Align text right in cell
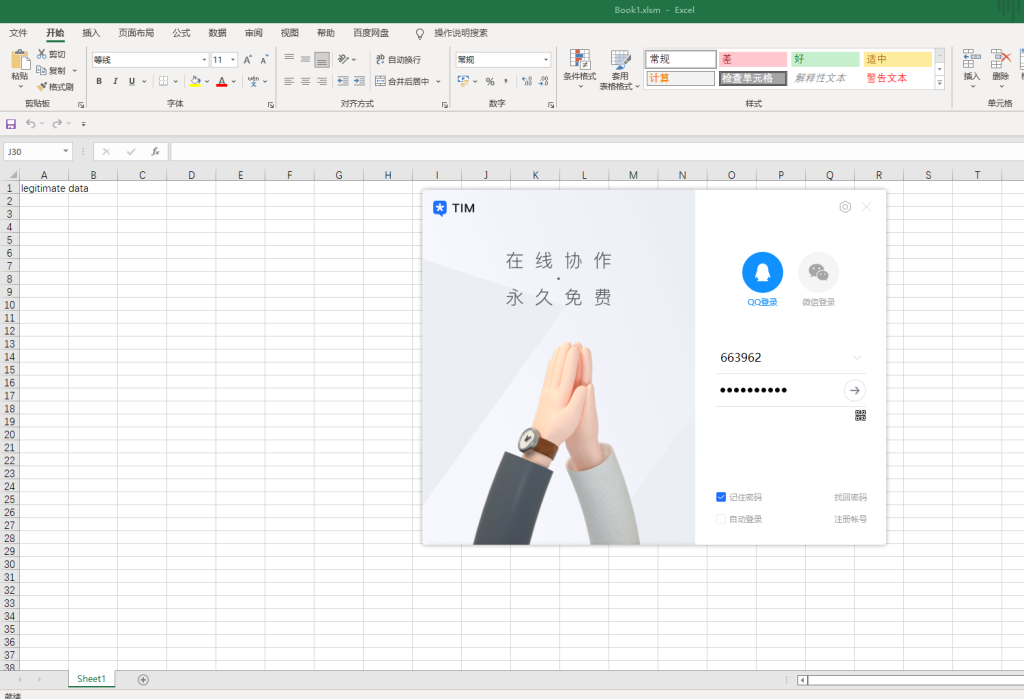1024x699 pixels. pyautogui.click(x=322, y=81)
